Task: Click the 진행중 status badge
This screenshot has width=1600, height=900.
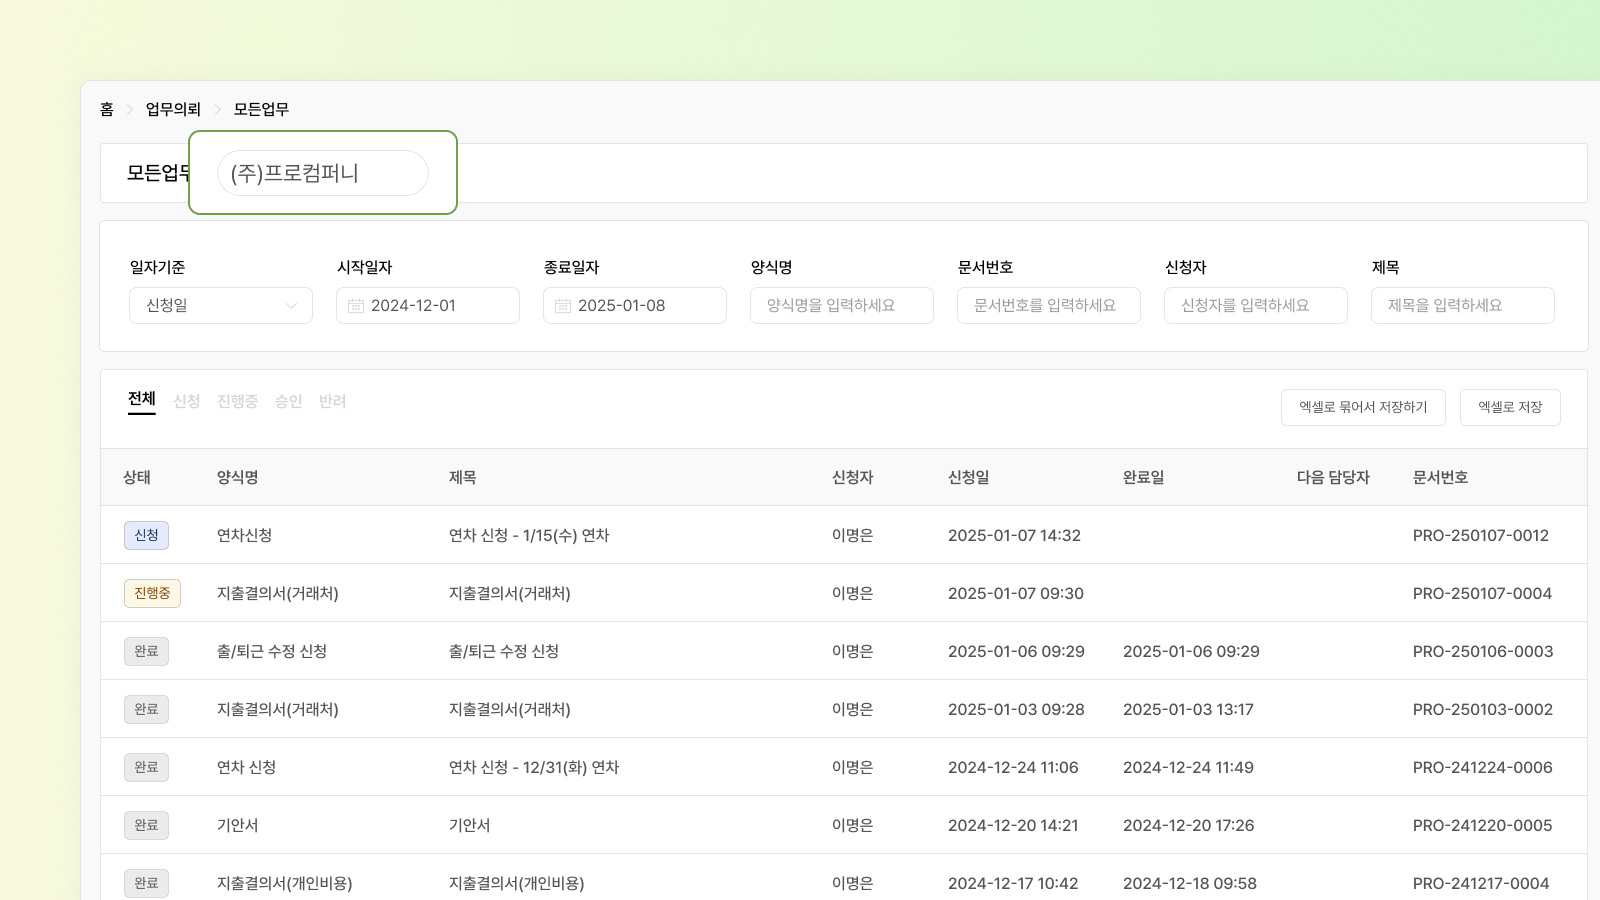Action: coord(152,593)
